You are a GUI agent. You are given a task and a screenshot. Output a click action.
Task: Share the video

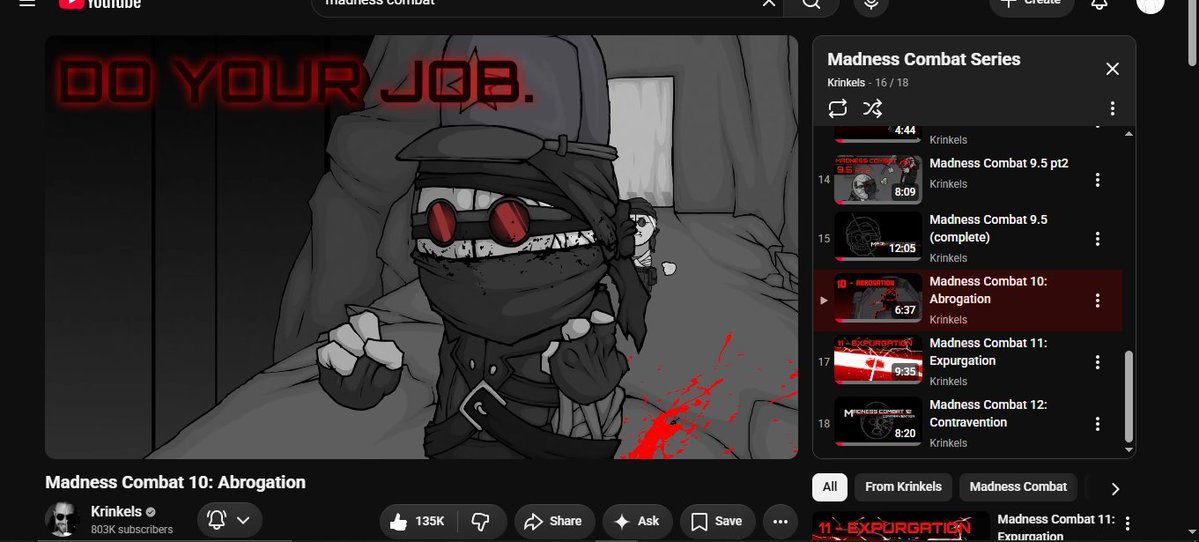click(x=554, y=521)
